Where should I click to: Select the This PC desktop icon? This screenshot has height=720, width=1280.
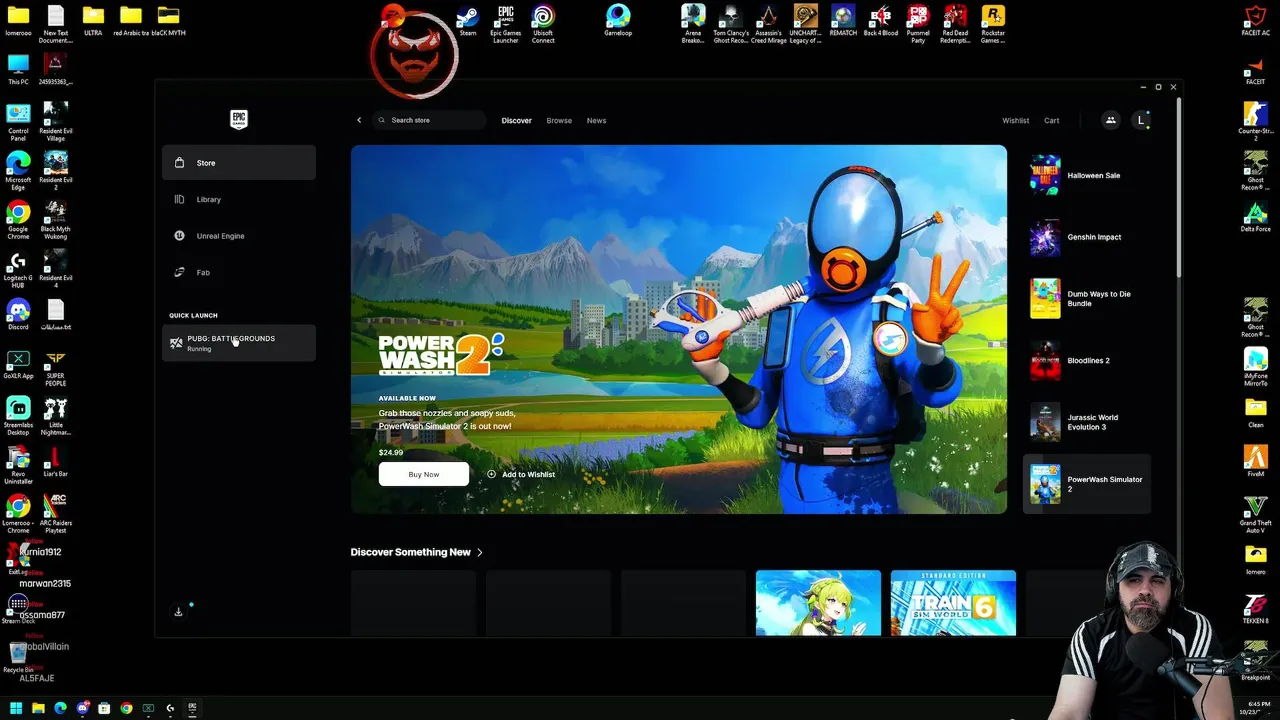(x=18, y=70)
